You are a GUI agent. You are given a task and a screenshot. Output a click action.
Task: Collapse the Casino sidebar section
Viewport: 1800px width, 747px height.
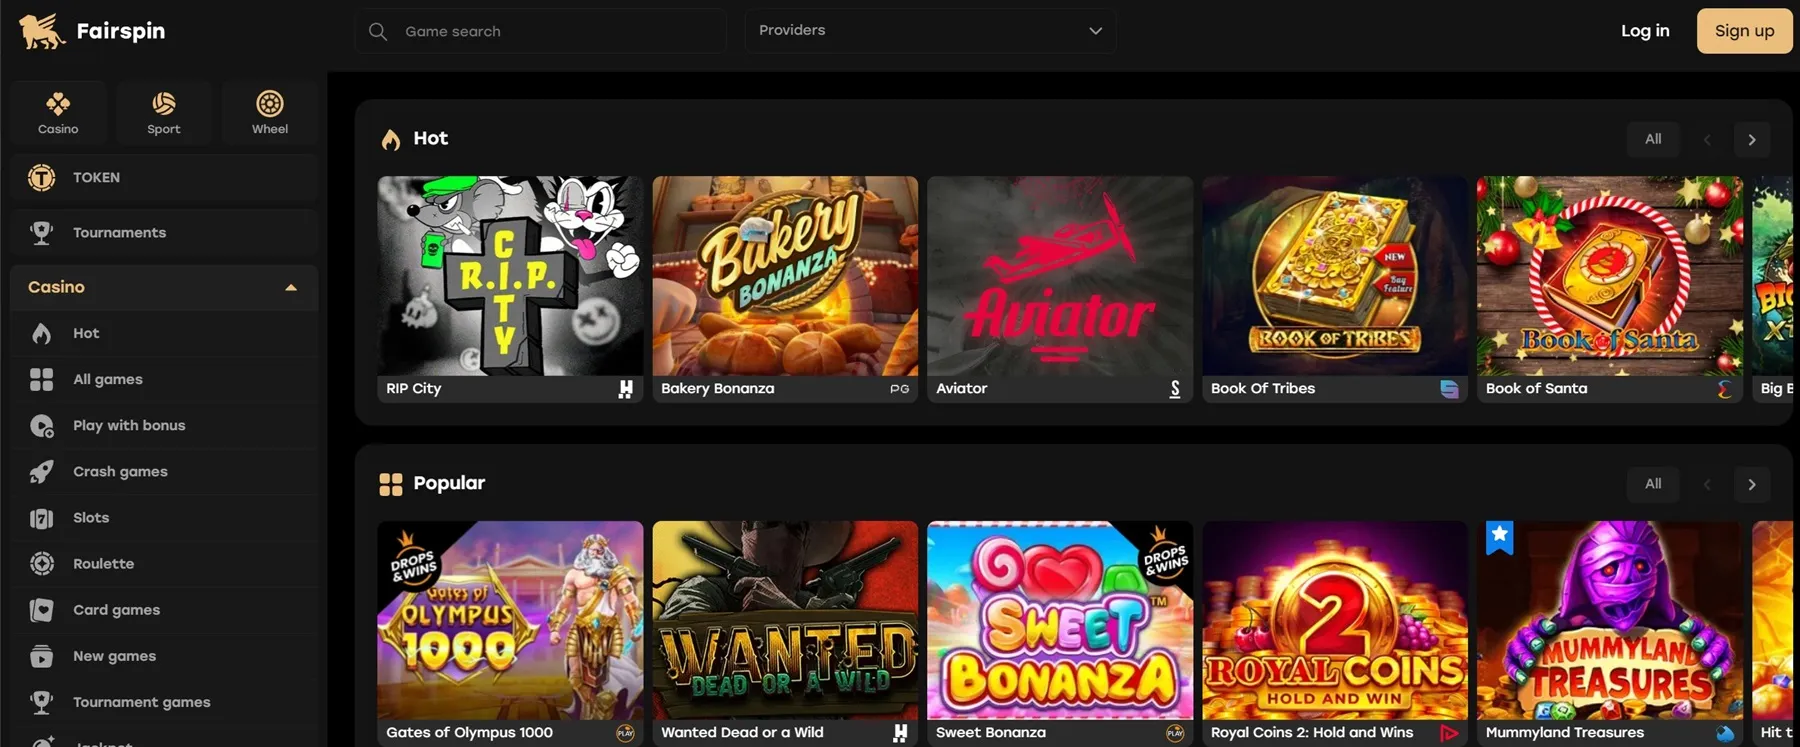coord(291,288)
